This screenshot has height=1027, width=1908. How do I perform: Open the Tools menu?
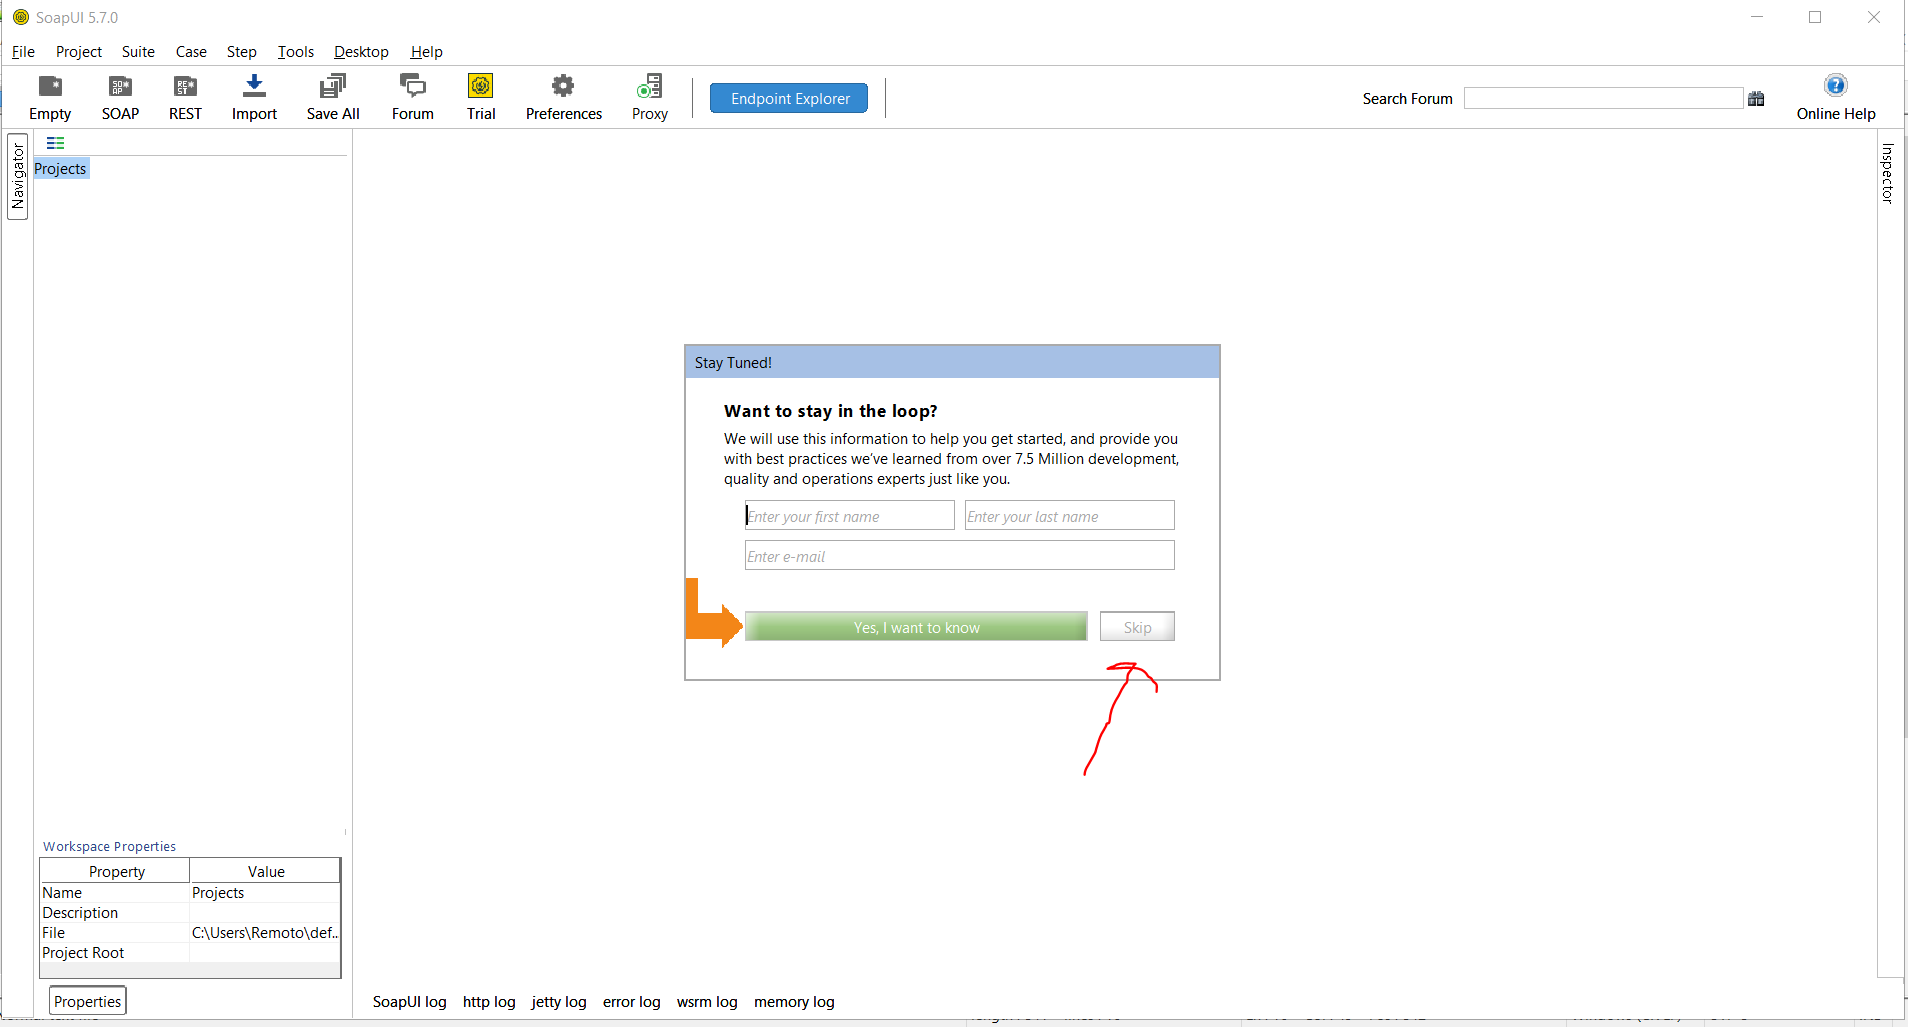[296, 52]
